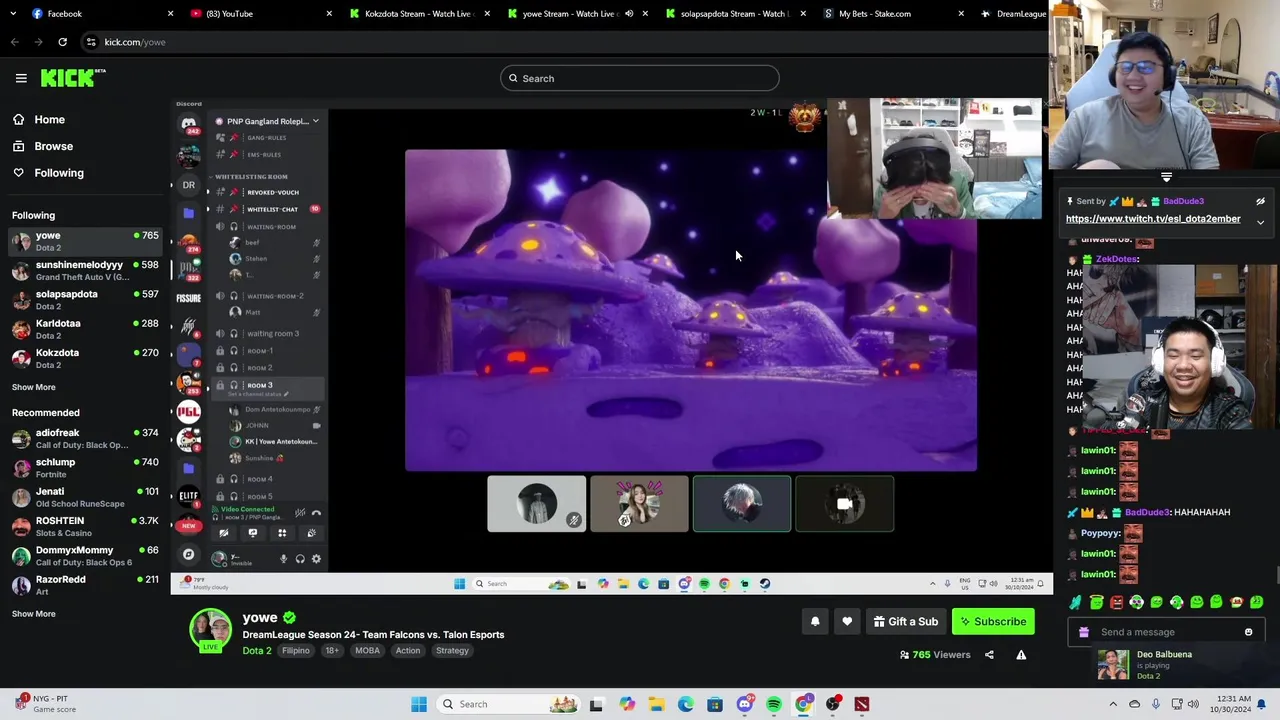Toggle Discord screen share button in stream
1280x720 pixels.
tap(253, 534)
